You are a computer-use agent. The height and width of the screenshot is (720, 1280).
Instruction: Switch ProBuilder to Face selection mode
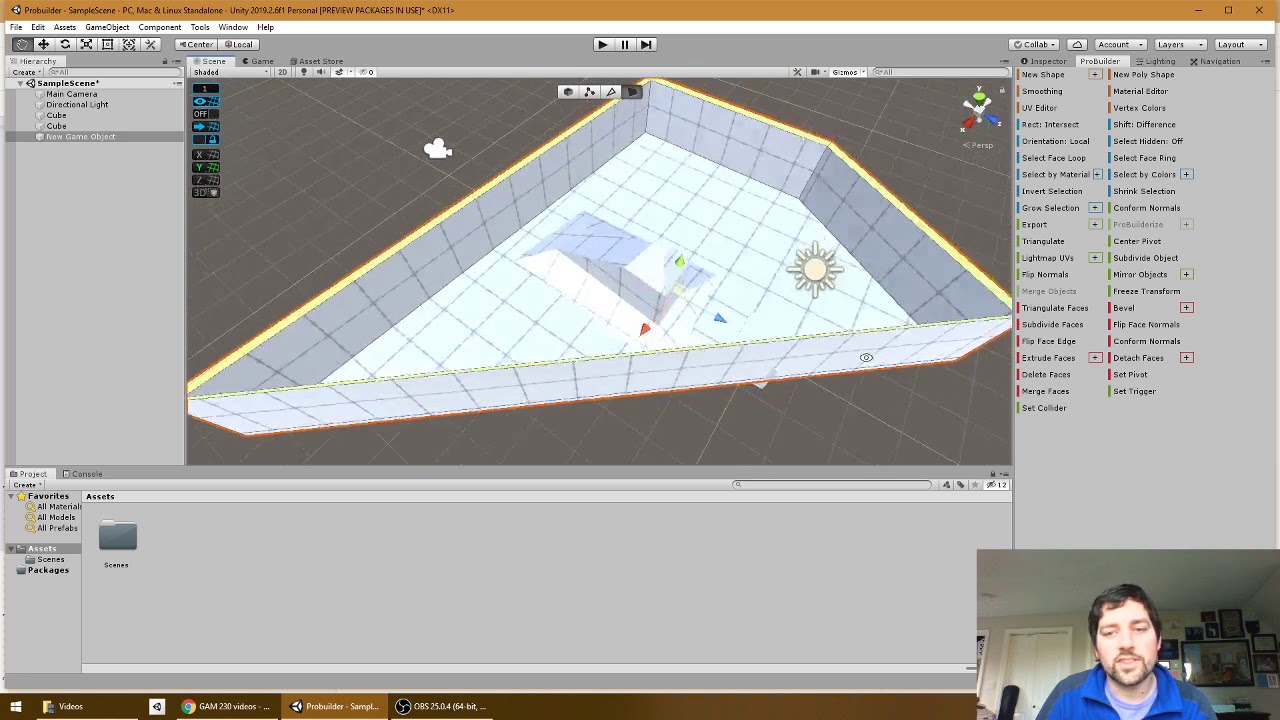[x=633, y=92]
